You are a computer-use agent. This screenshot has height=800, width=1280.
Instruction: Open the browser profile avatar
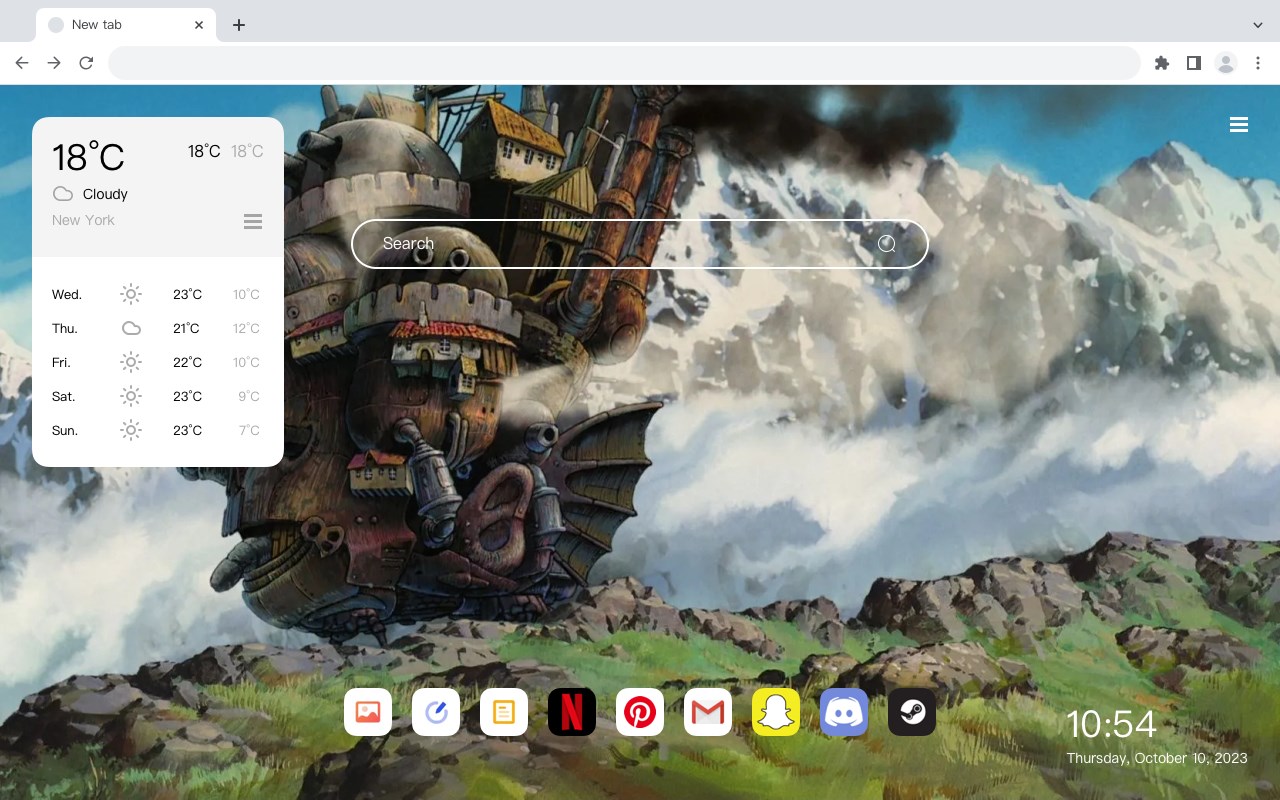click(1226, 63)
